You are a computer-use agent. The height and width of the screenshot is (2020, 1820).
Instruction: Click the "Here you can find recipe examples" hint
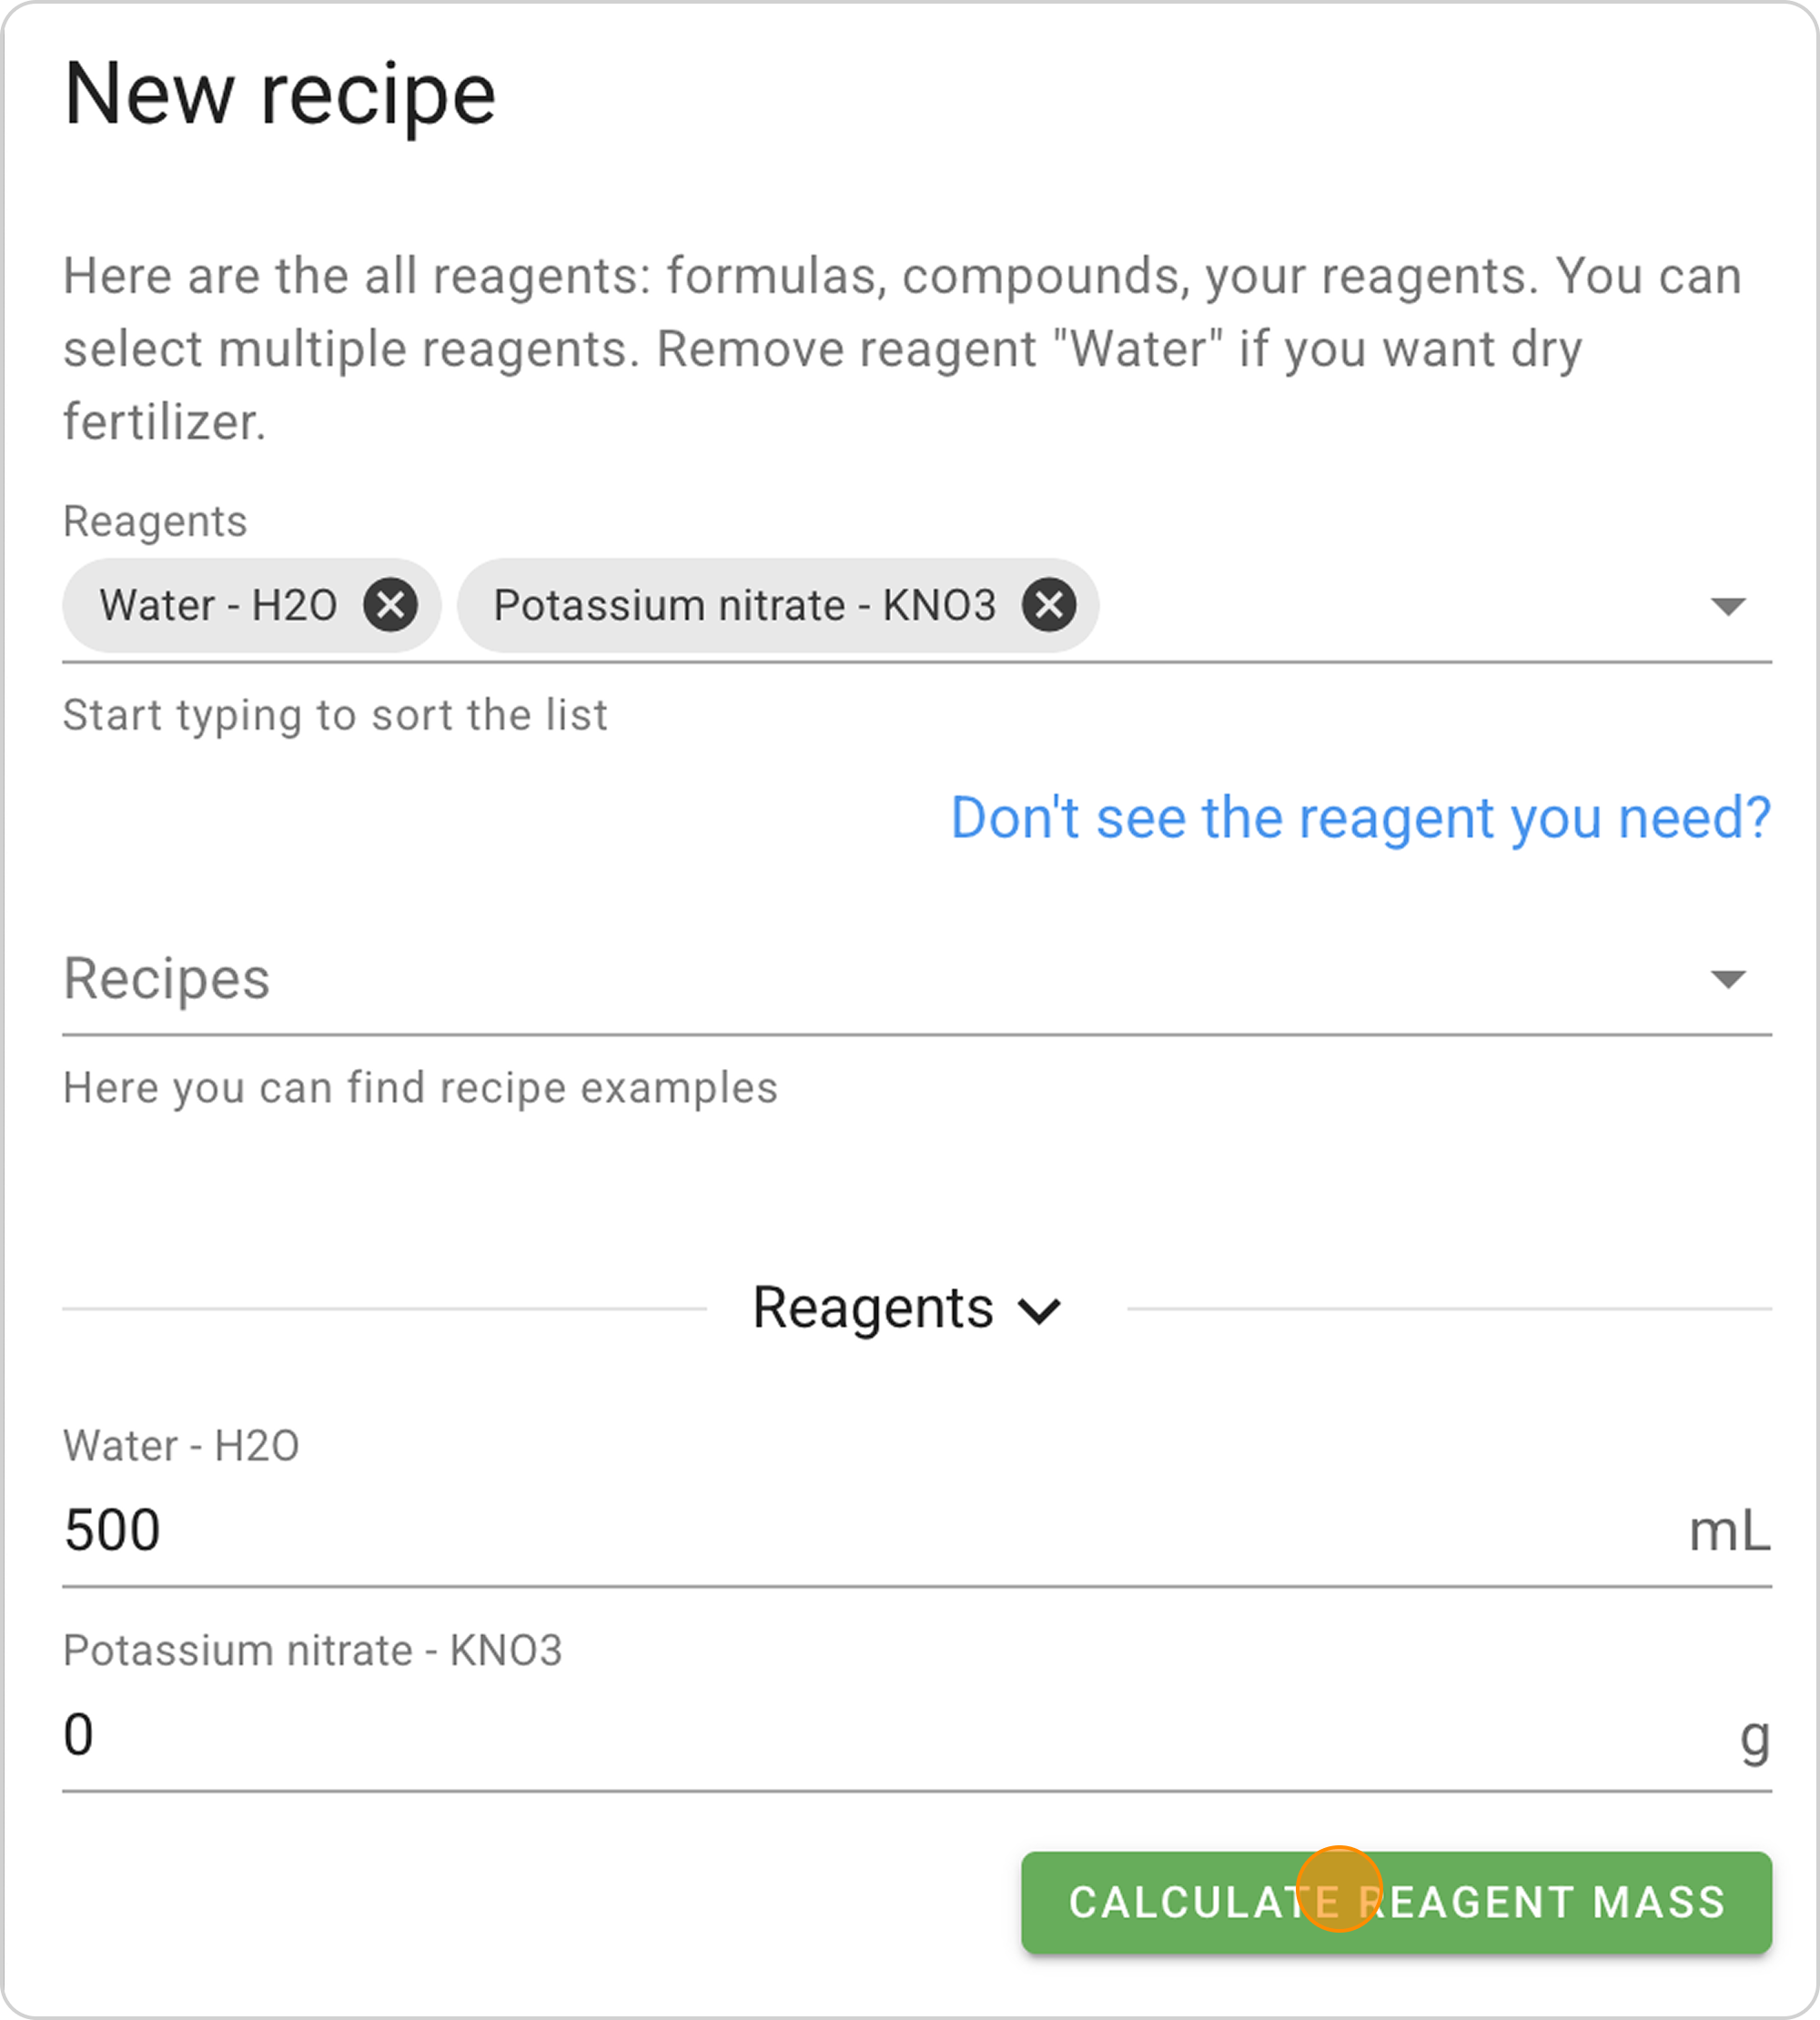coord(420,1088)
